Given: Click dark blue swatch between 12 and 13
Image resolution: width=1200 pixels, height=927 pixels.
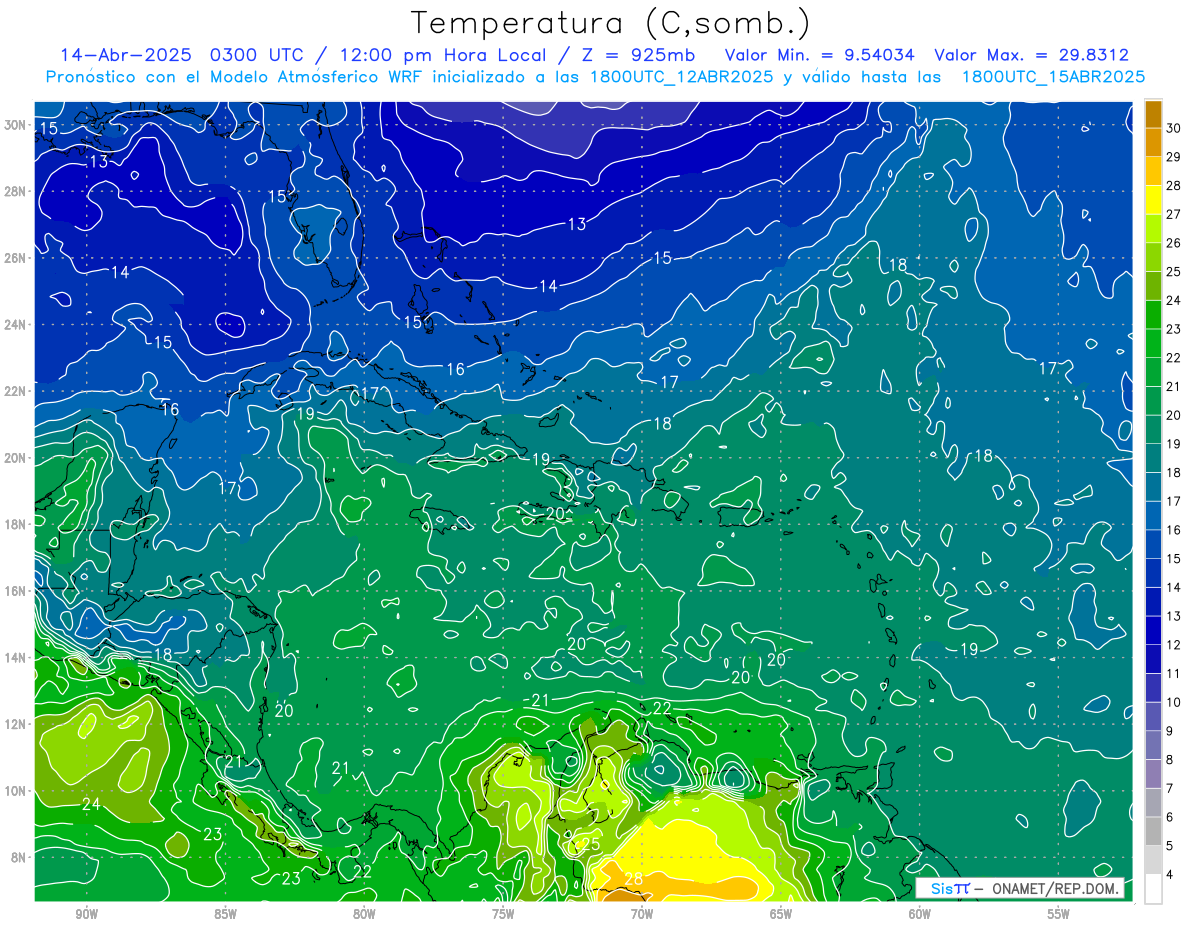Looking at the screenshot, I should (1153, 631).
